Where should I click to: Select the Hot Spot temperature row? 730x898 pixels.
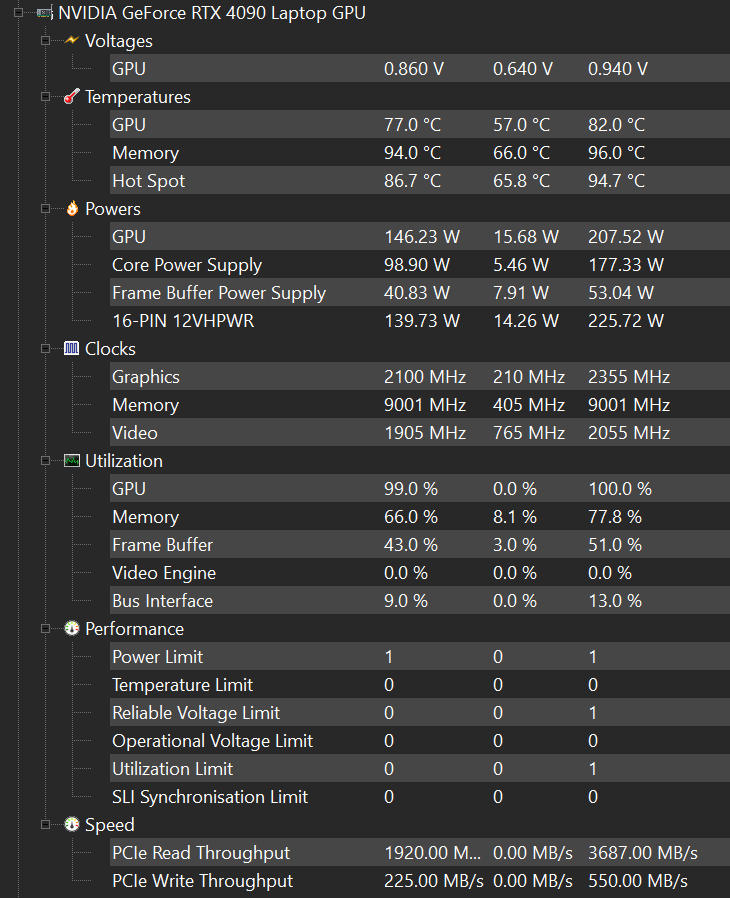(420, 181)
